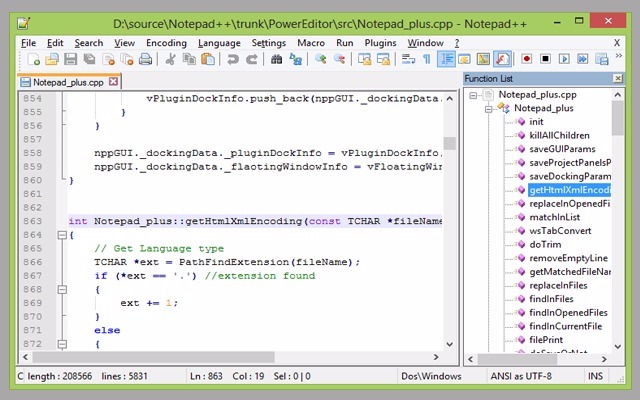Collapse the code fold at line 864
Screen dimensions: 640x400
[62, 235]
